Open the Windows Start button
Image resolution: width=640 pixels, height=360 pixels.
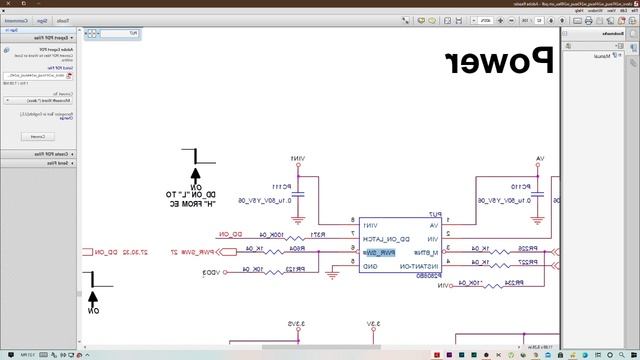[x=634, y=355]
